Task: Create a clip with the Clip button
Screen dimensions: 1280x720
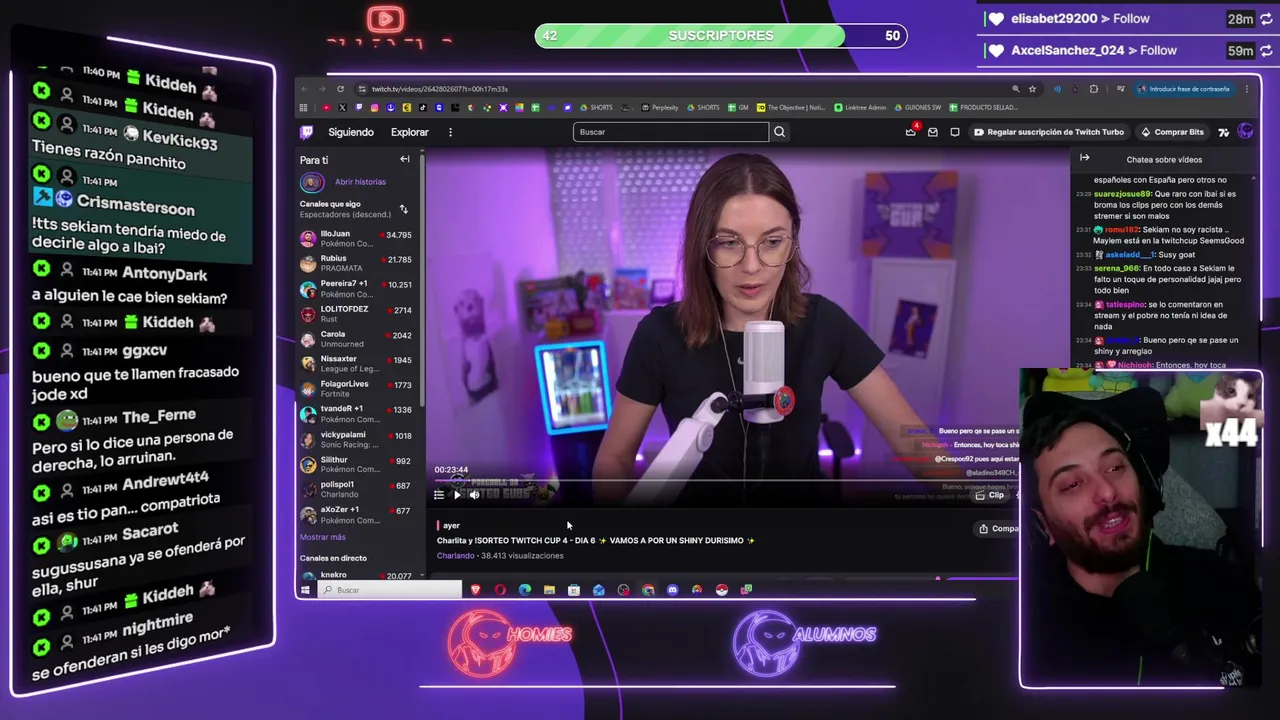Action: 990,495
